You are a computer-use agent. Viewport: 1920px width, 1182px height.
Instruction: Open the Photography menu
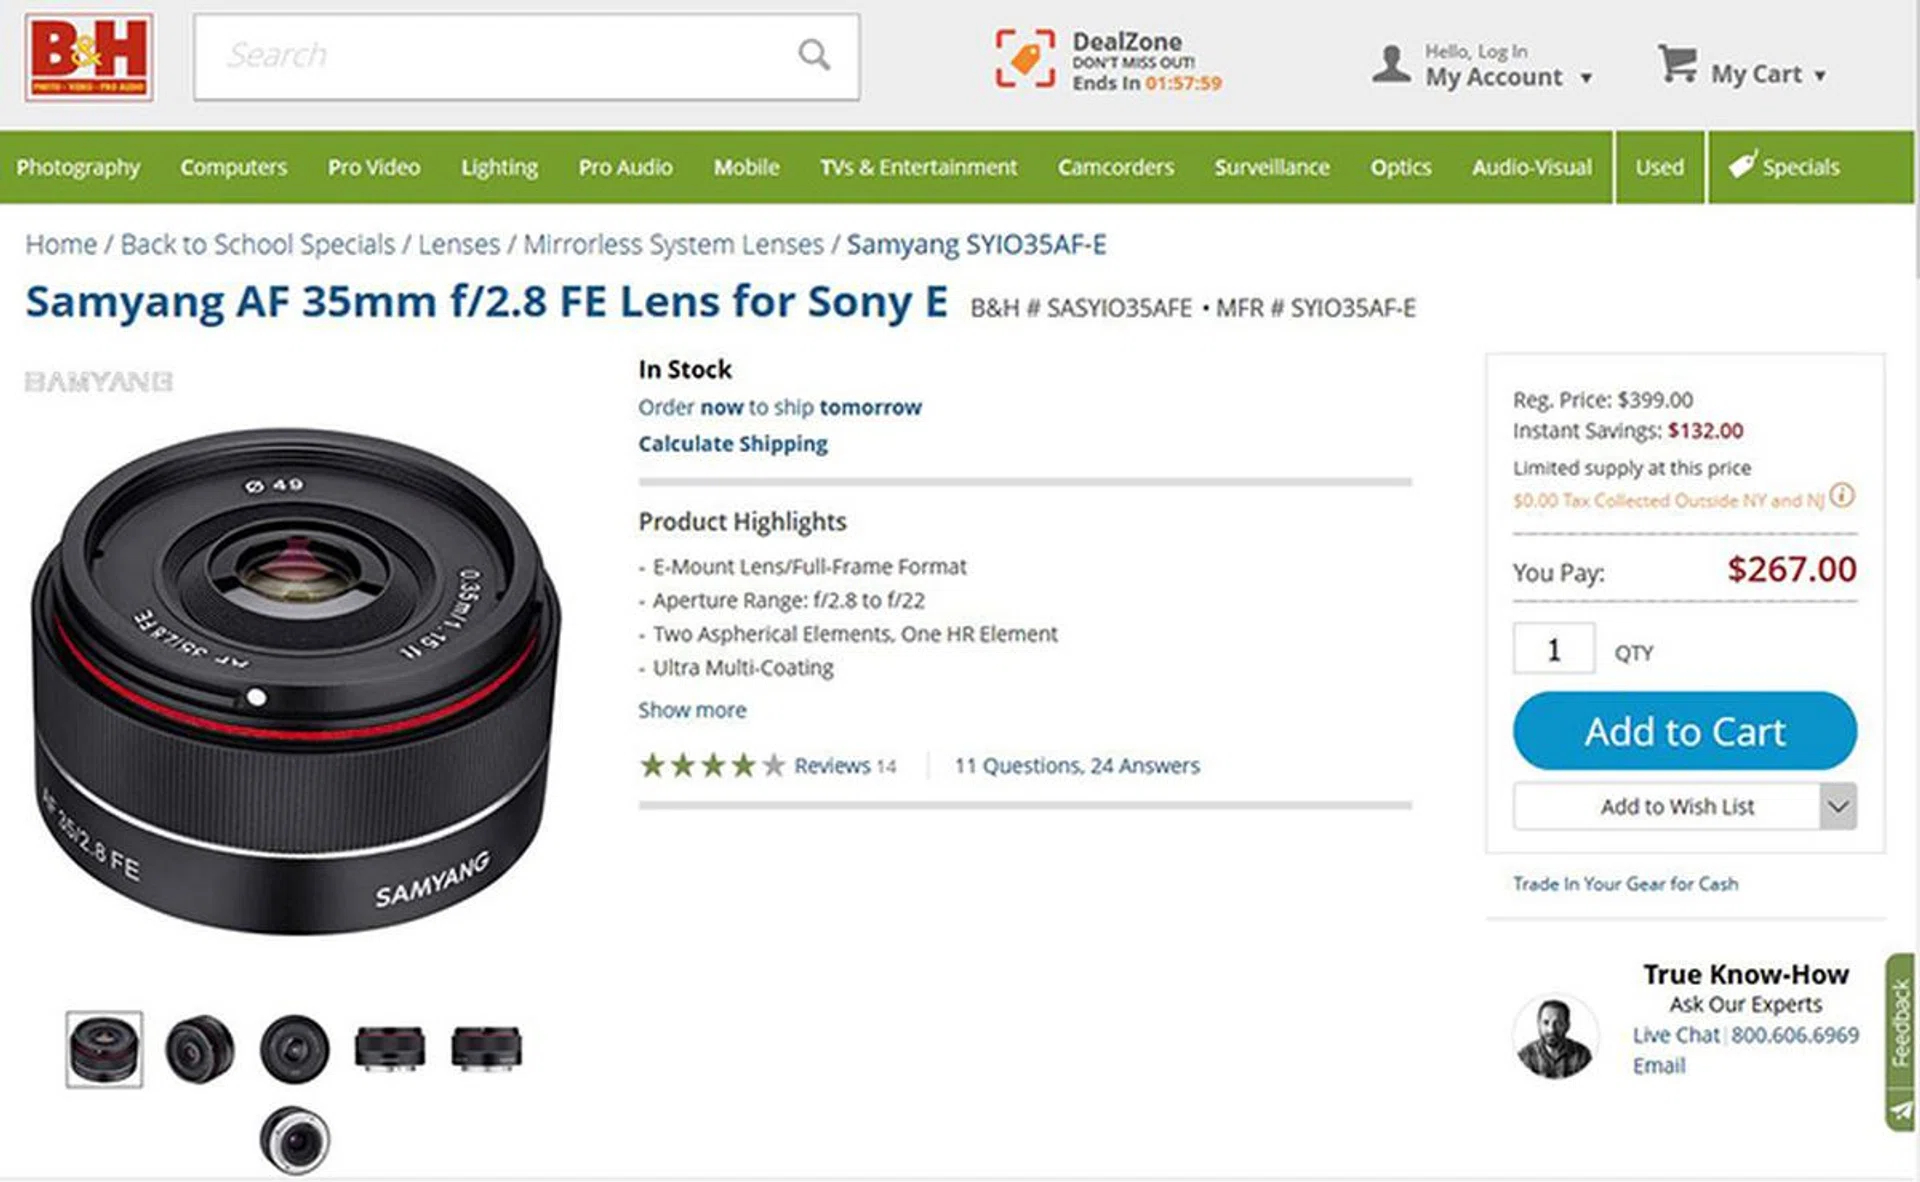pos(78,167)
